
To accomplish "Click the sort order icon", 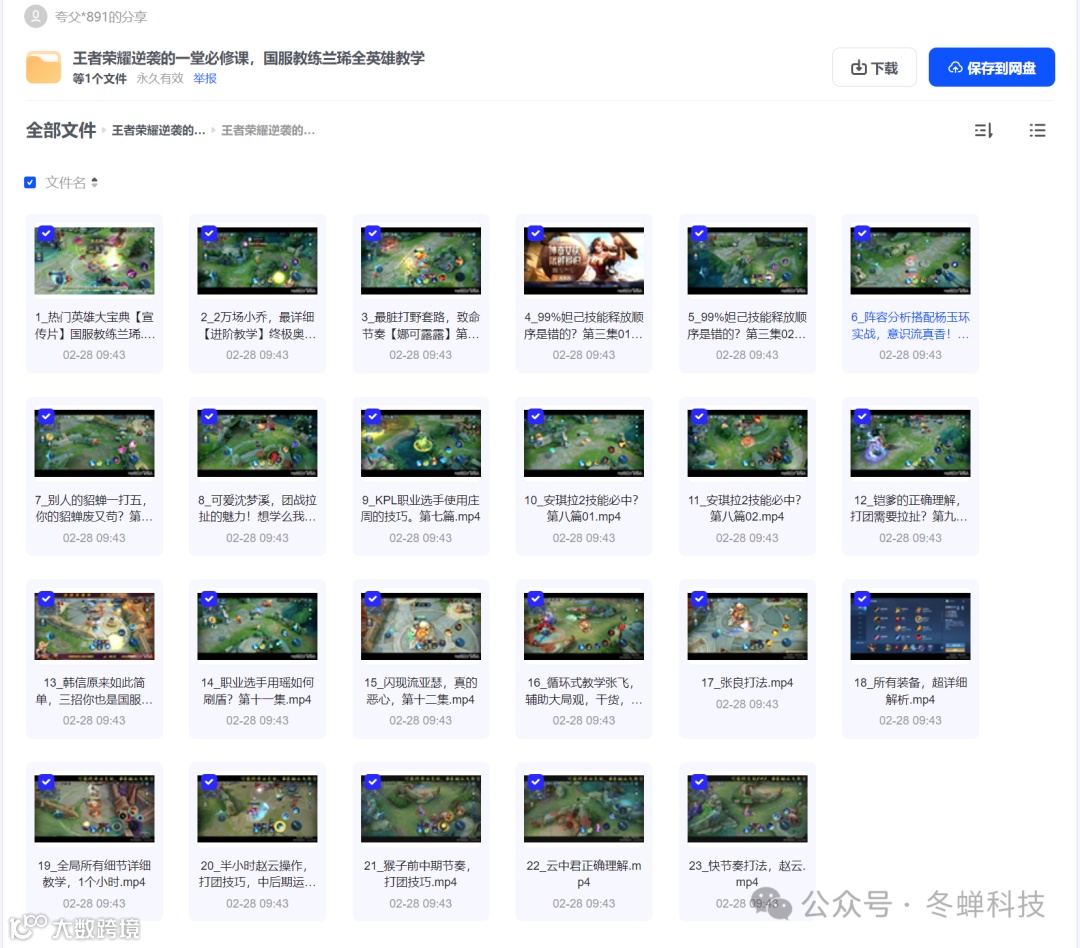I will [984, 130].
